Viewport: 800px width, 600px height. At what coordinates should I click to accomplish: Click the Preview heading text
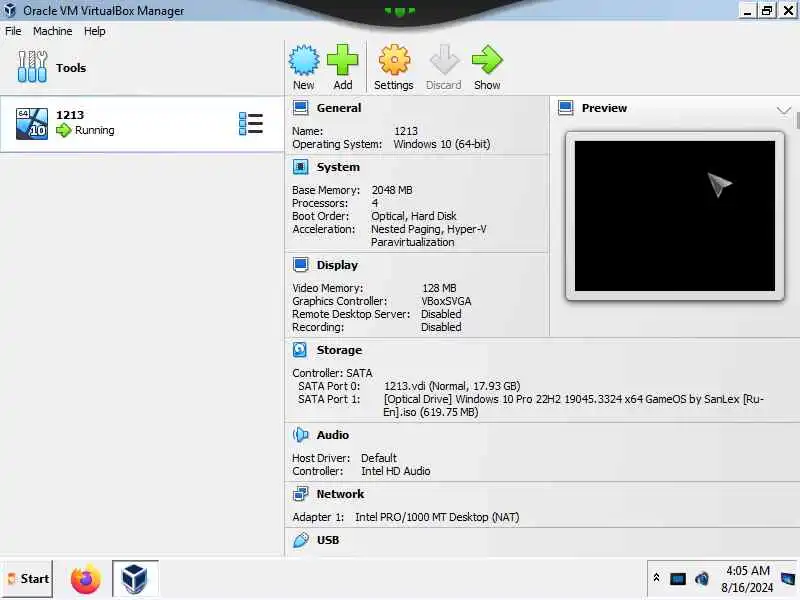[604, 108]
